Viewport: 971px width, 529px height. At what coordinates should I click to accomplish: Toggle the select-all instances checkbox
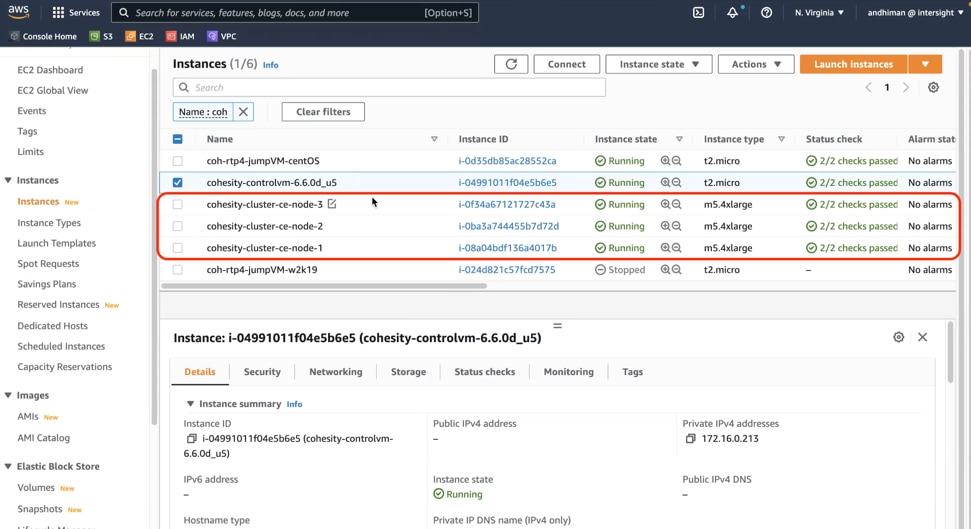click(178, 139)
